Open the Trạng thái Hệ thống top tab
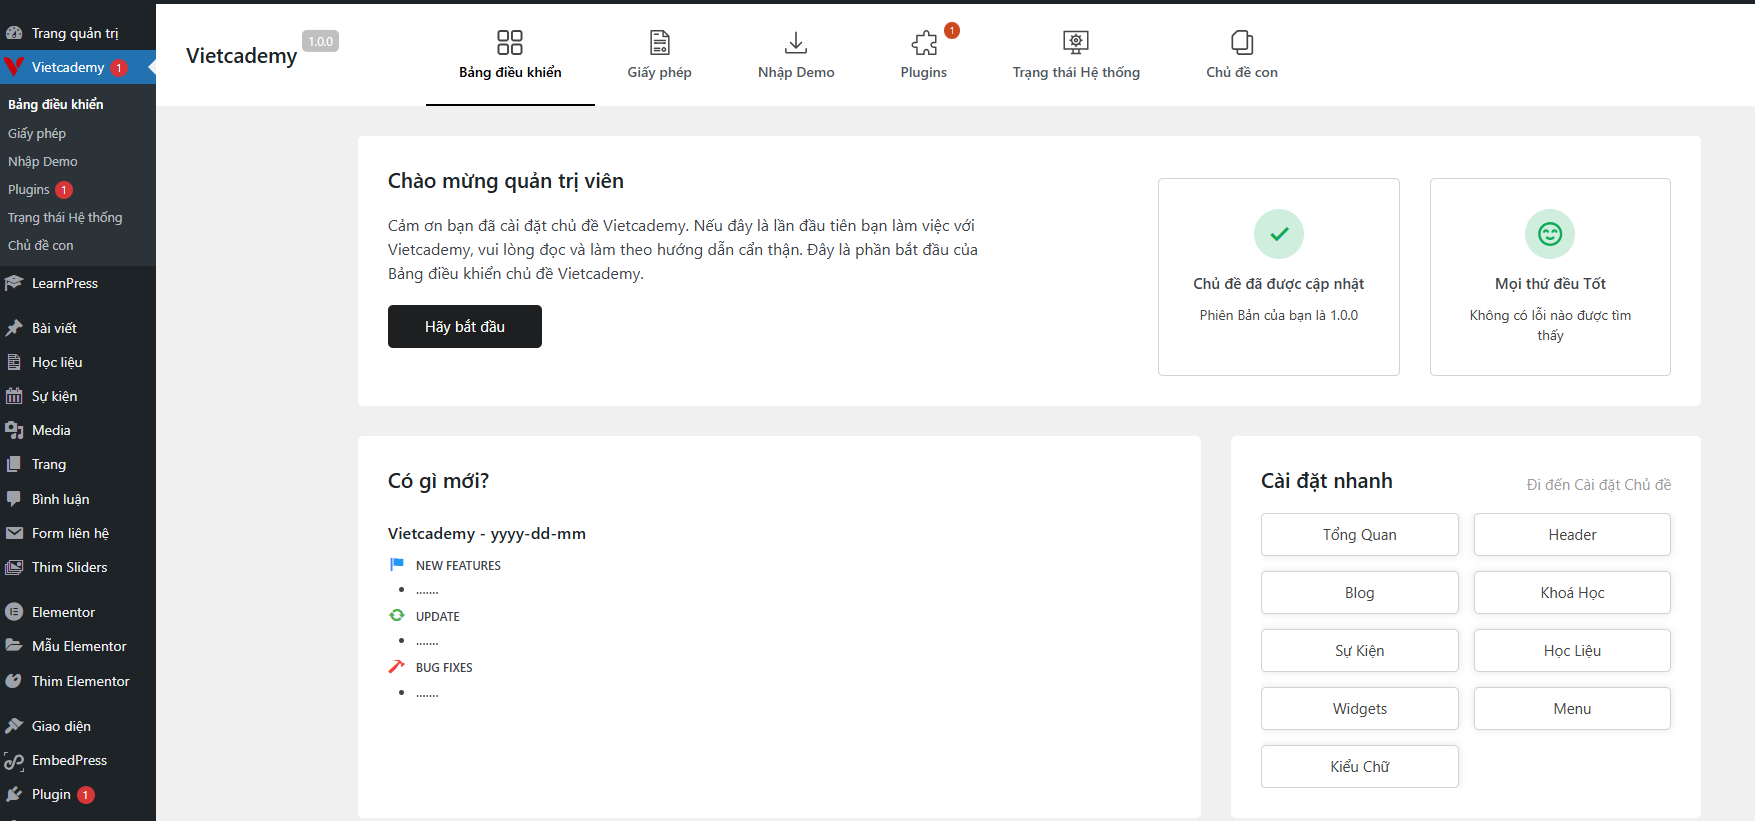This screenshot has width=1755, height=821. click(1076, 55)
